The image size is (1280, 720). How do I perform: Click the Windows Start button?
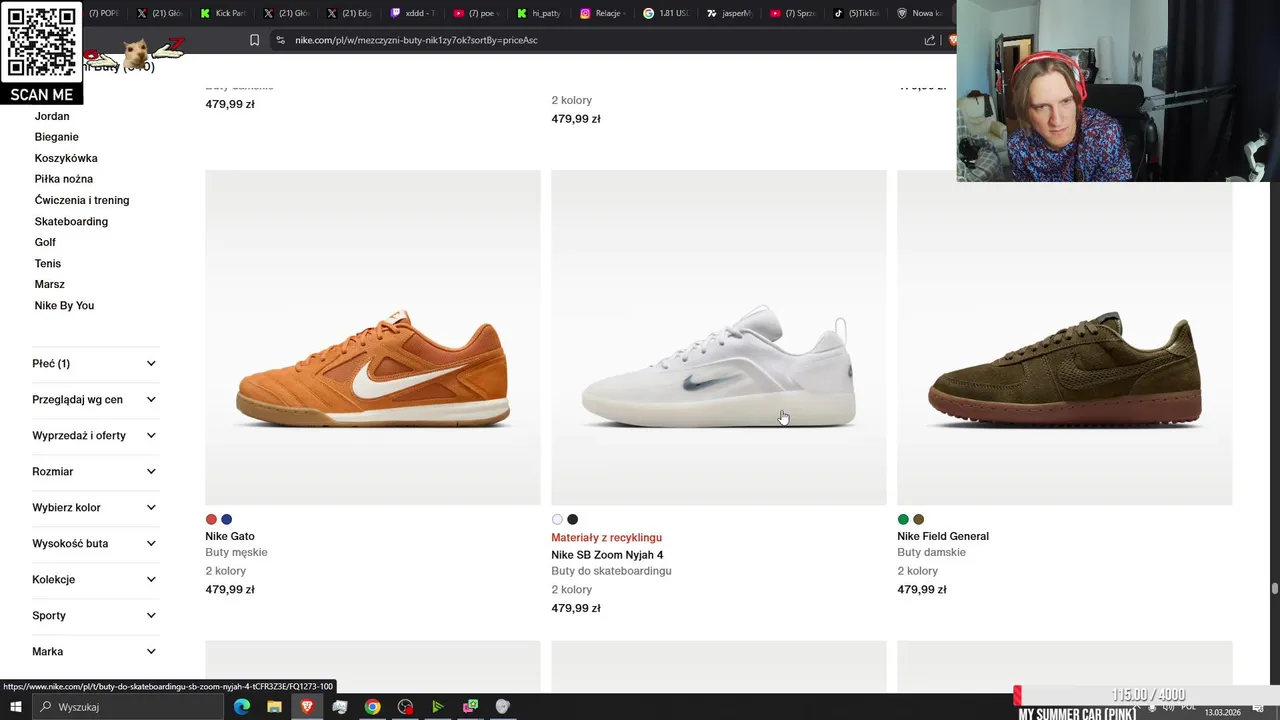[16, 707]
